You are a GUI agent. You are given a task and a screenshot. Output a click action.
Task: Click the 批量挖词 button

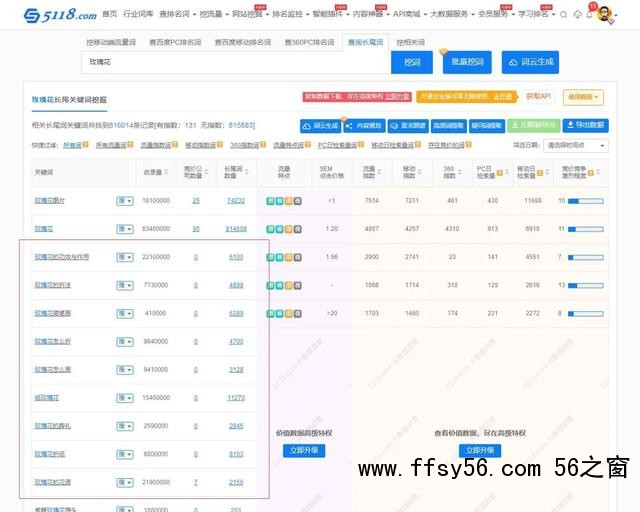(467, 62)
